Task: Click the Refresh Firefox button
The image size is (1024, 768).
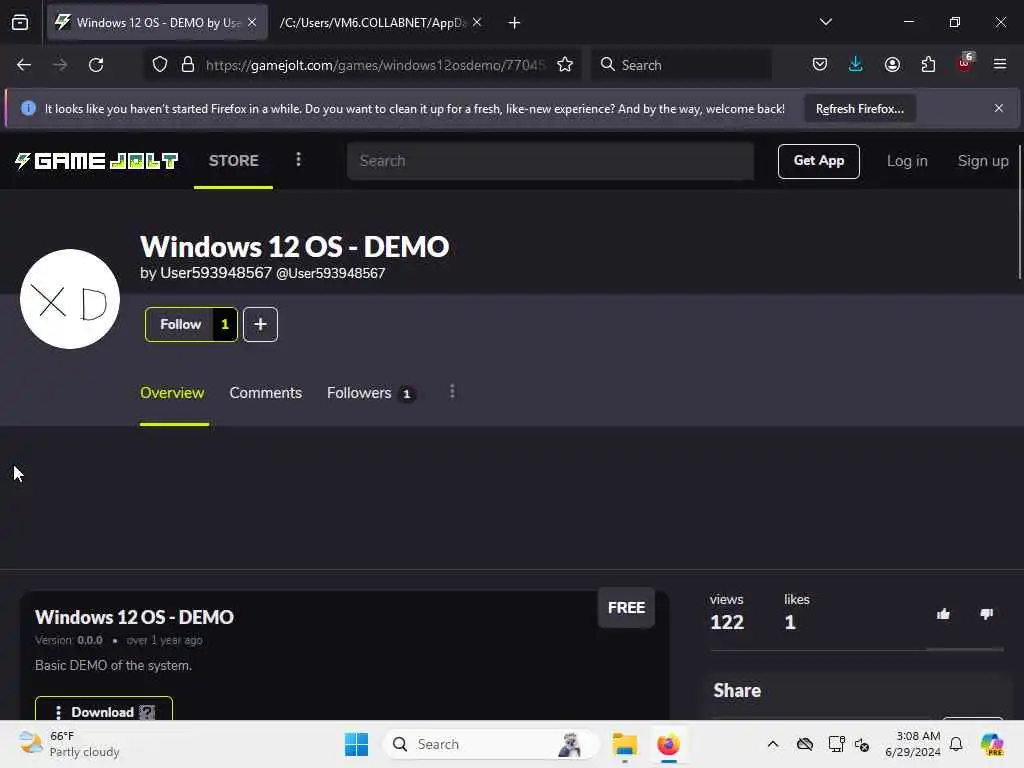Action: click(859, 109)
